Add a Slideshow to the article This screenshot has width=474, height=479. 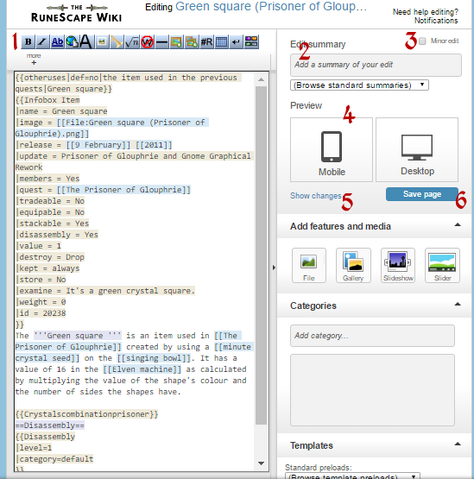398,265
